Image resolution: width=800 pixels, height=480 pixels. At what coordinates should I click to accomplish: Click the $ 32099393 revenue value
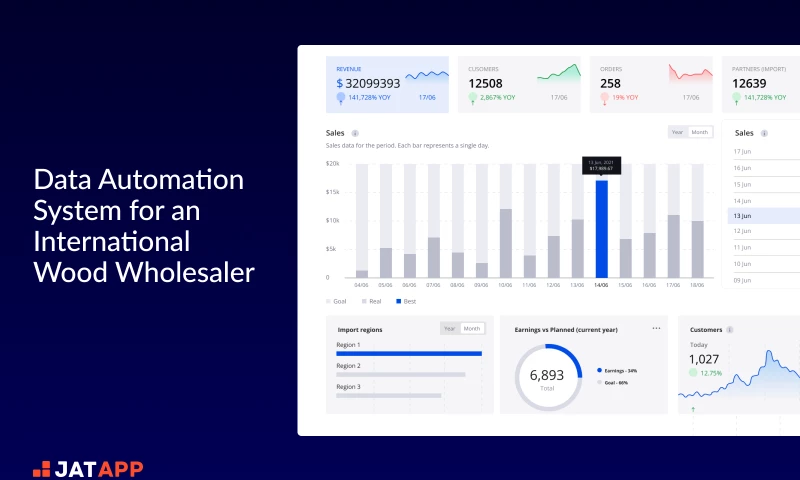click(368, 83)
